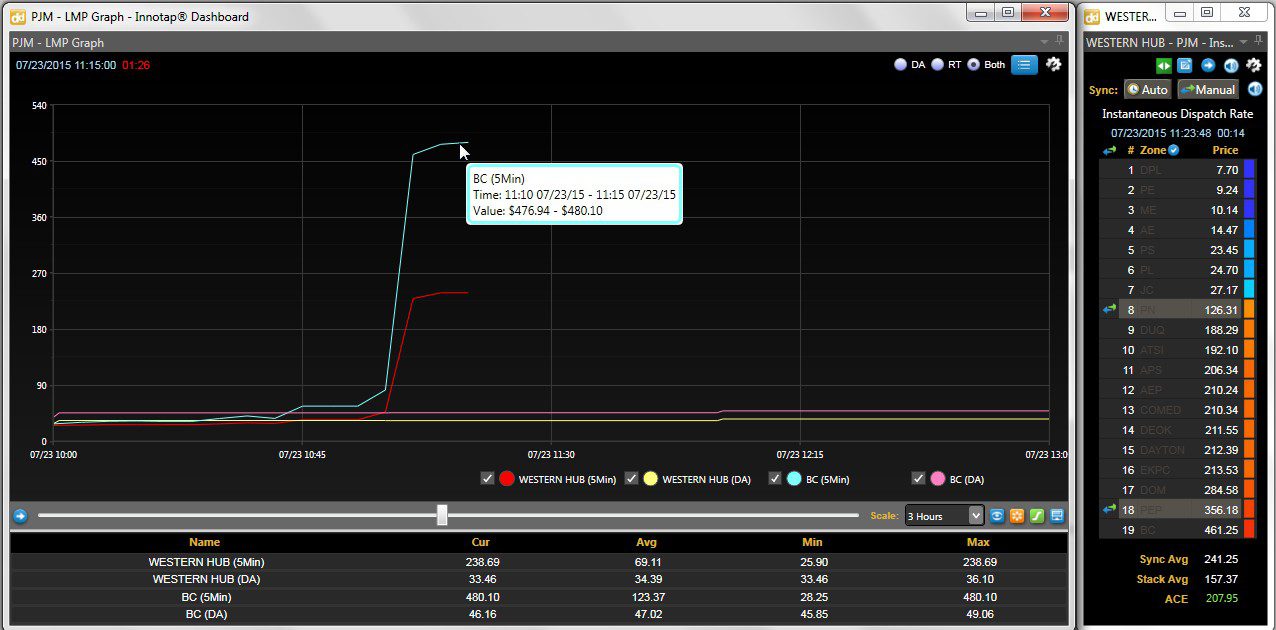Click the orange icon beside the Scale dropdown
Viewport: 1276px width, 630px height.
click(x=1017, y=516)
